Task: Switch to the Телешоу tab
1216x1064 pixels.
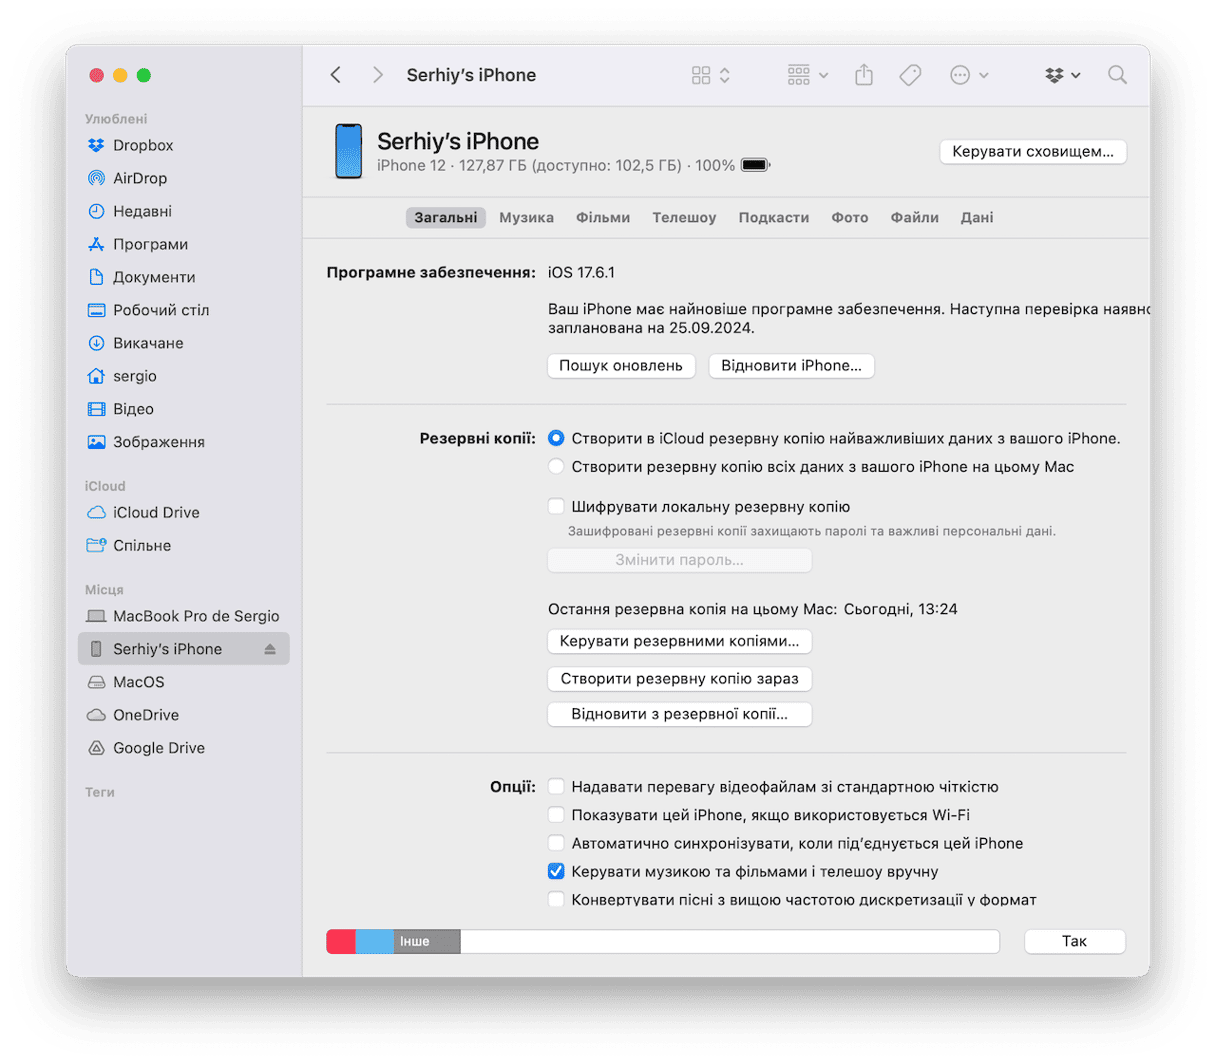Action: (x=684, y=217)
